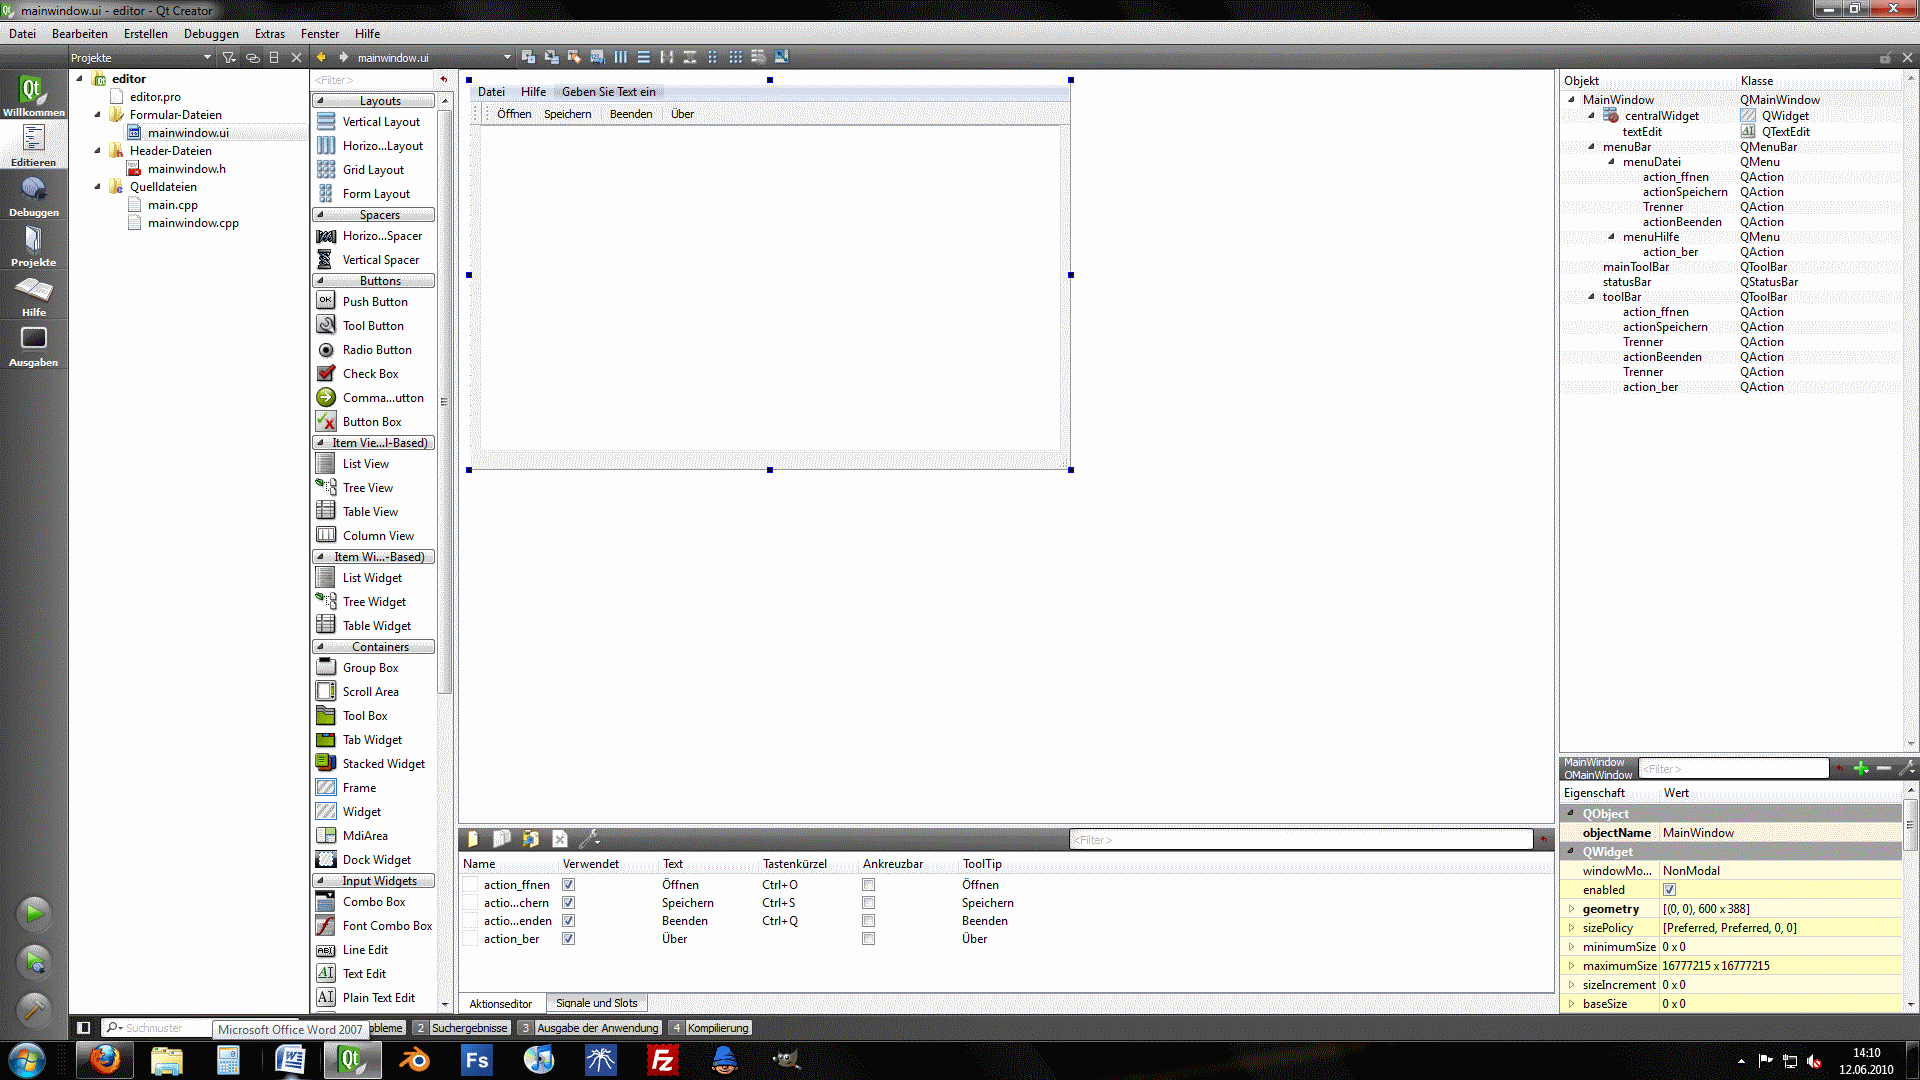Click the green Run play button
The width and height of the screenshot is (1920, 1080).
tap(34, 913)
